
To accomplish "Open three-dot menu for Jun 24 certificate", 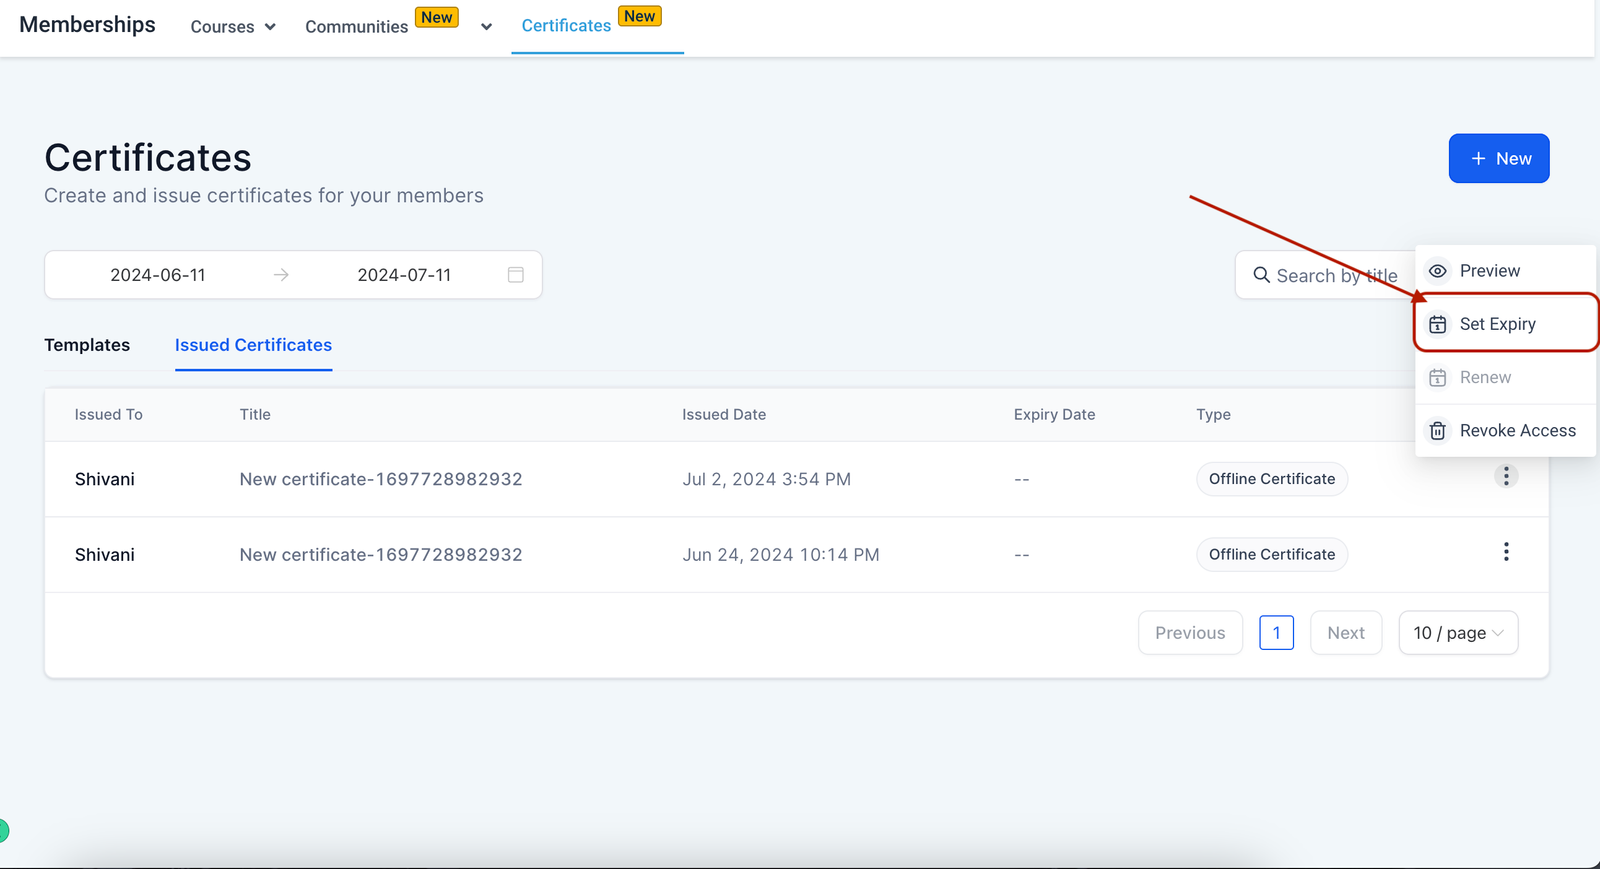I will tap(1505, 552).
